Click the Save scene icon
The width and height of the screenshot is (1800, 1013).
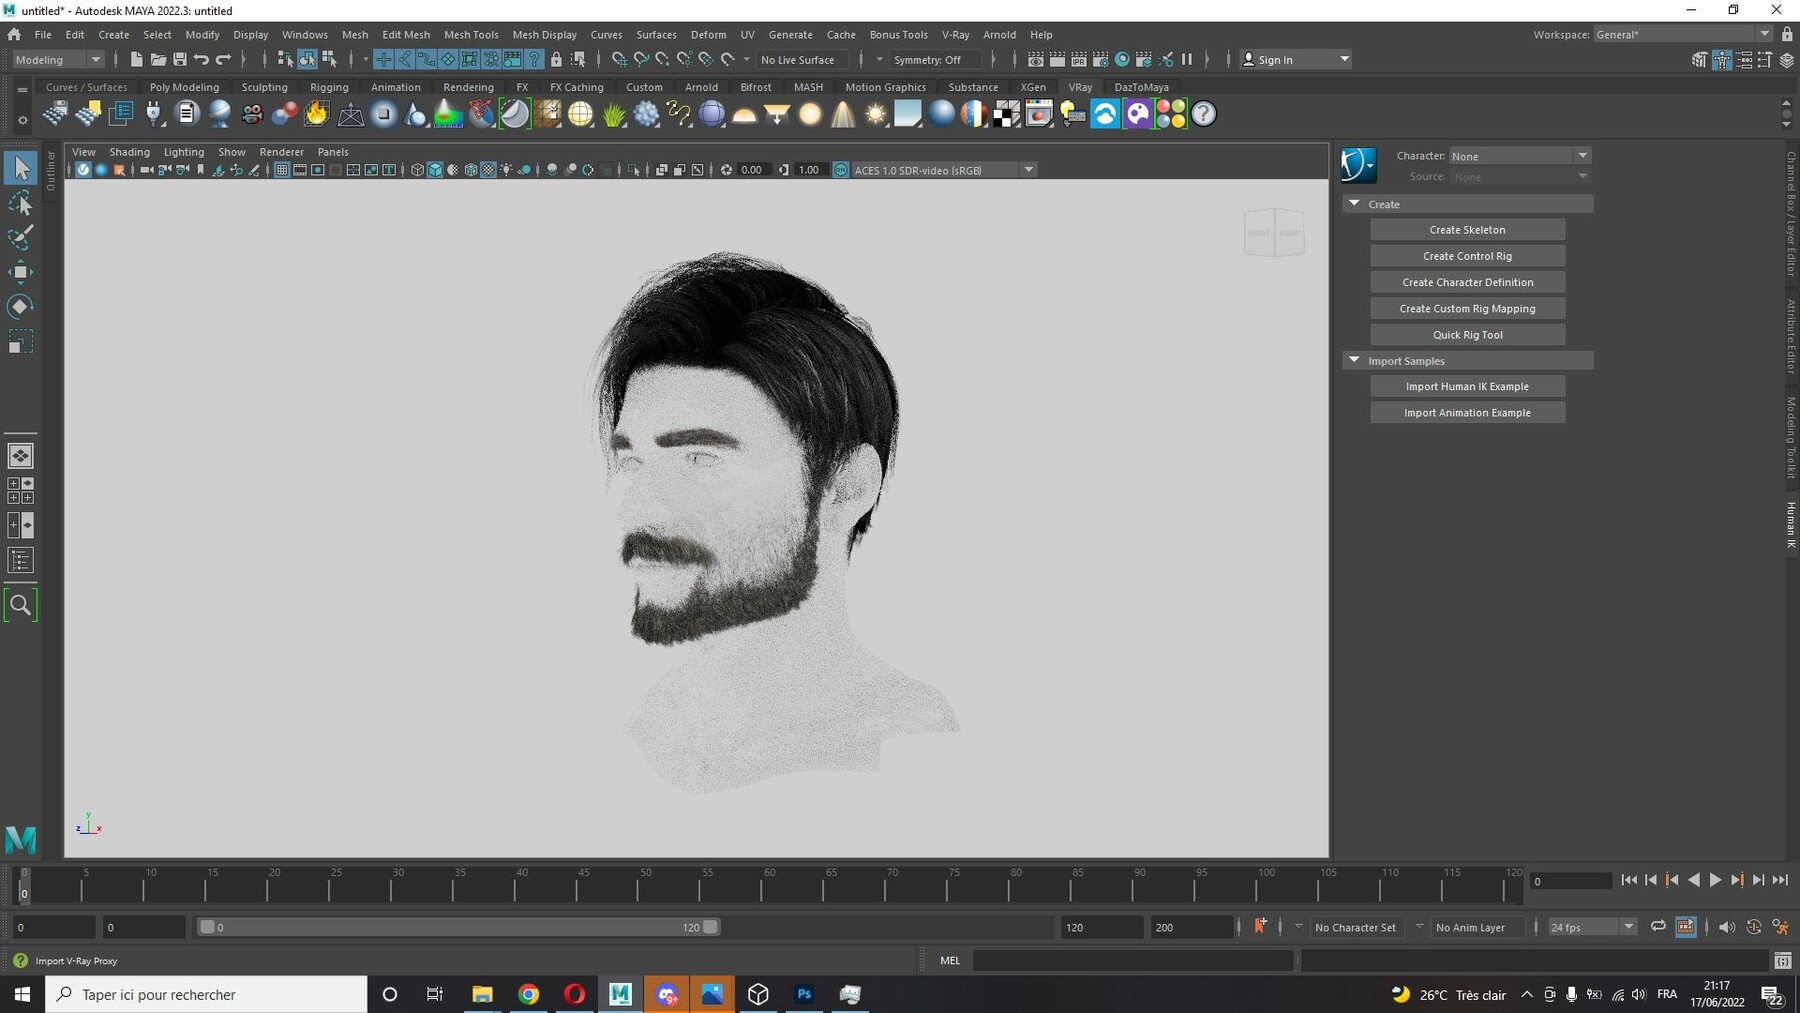click(x=180, y=60)
